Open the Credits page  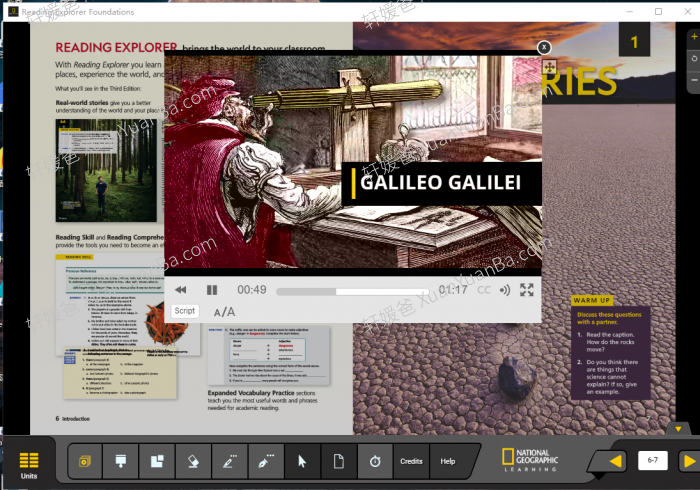click(411, 461)
